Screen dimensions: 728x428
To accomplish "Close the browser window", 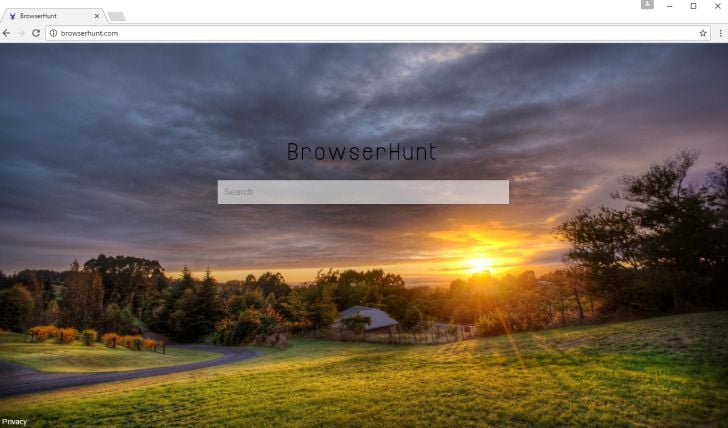I will pos(717,6).
